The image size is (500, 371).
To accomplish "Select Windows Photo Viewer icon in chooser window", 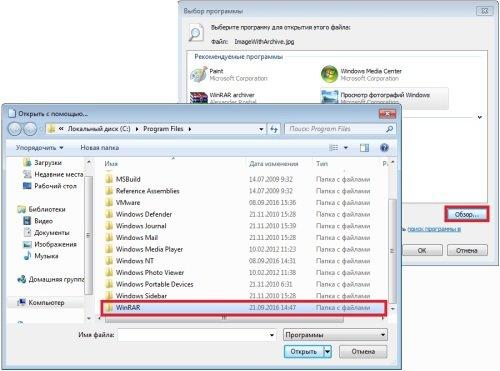I will pos(329,96).
